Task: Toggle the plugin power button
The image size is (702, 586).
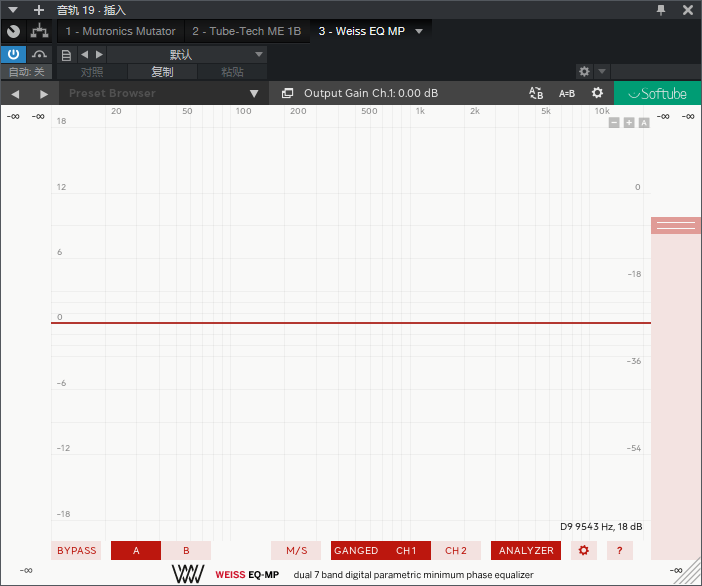Action: tap(13, 55)
